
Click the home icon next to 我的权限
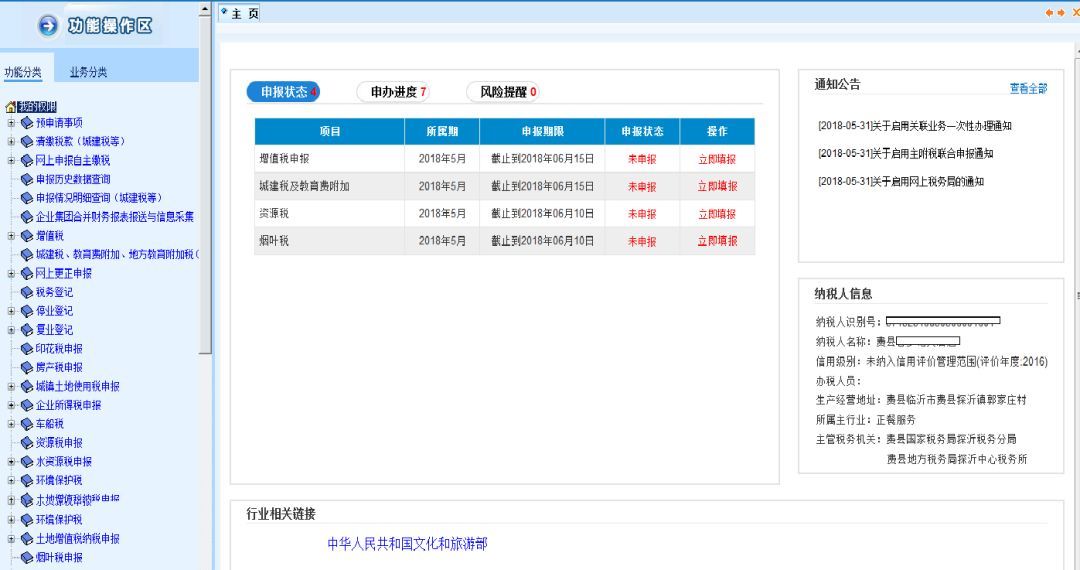coord(10,107)
